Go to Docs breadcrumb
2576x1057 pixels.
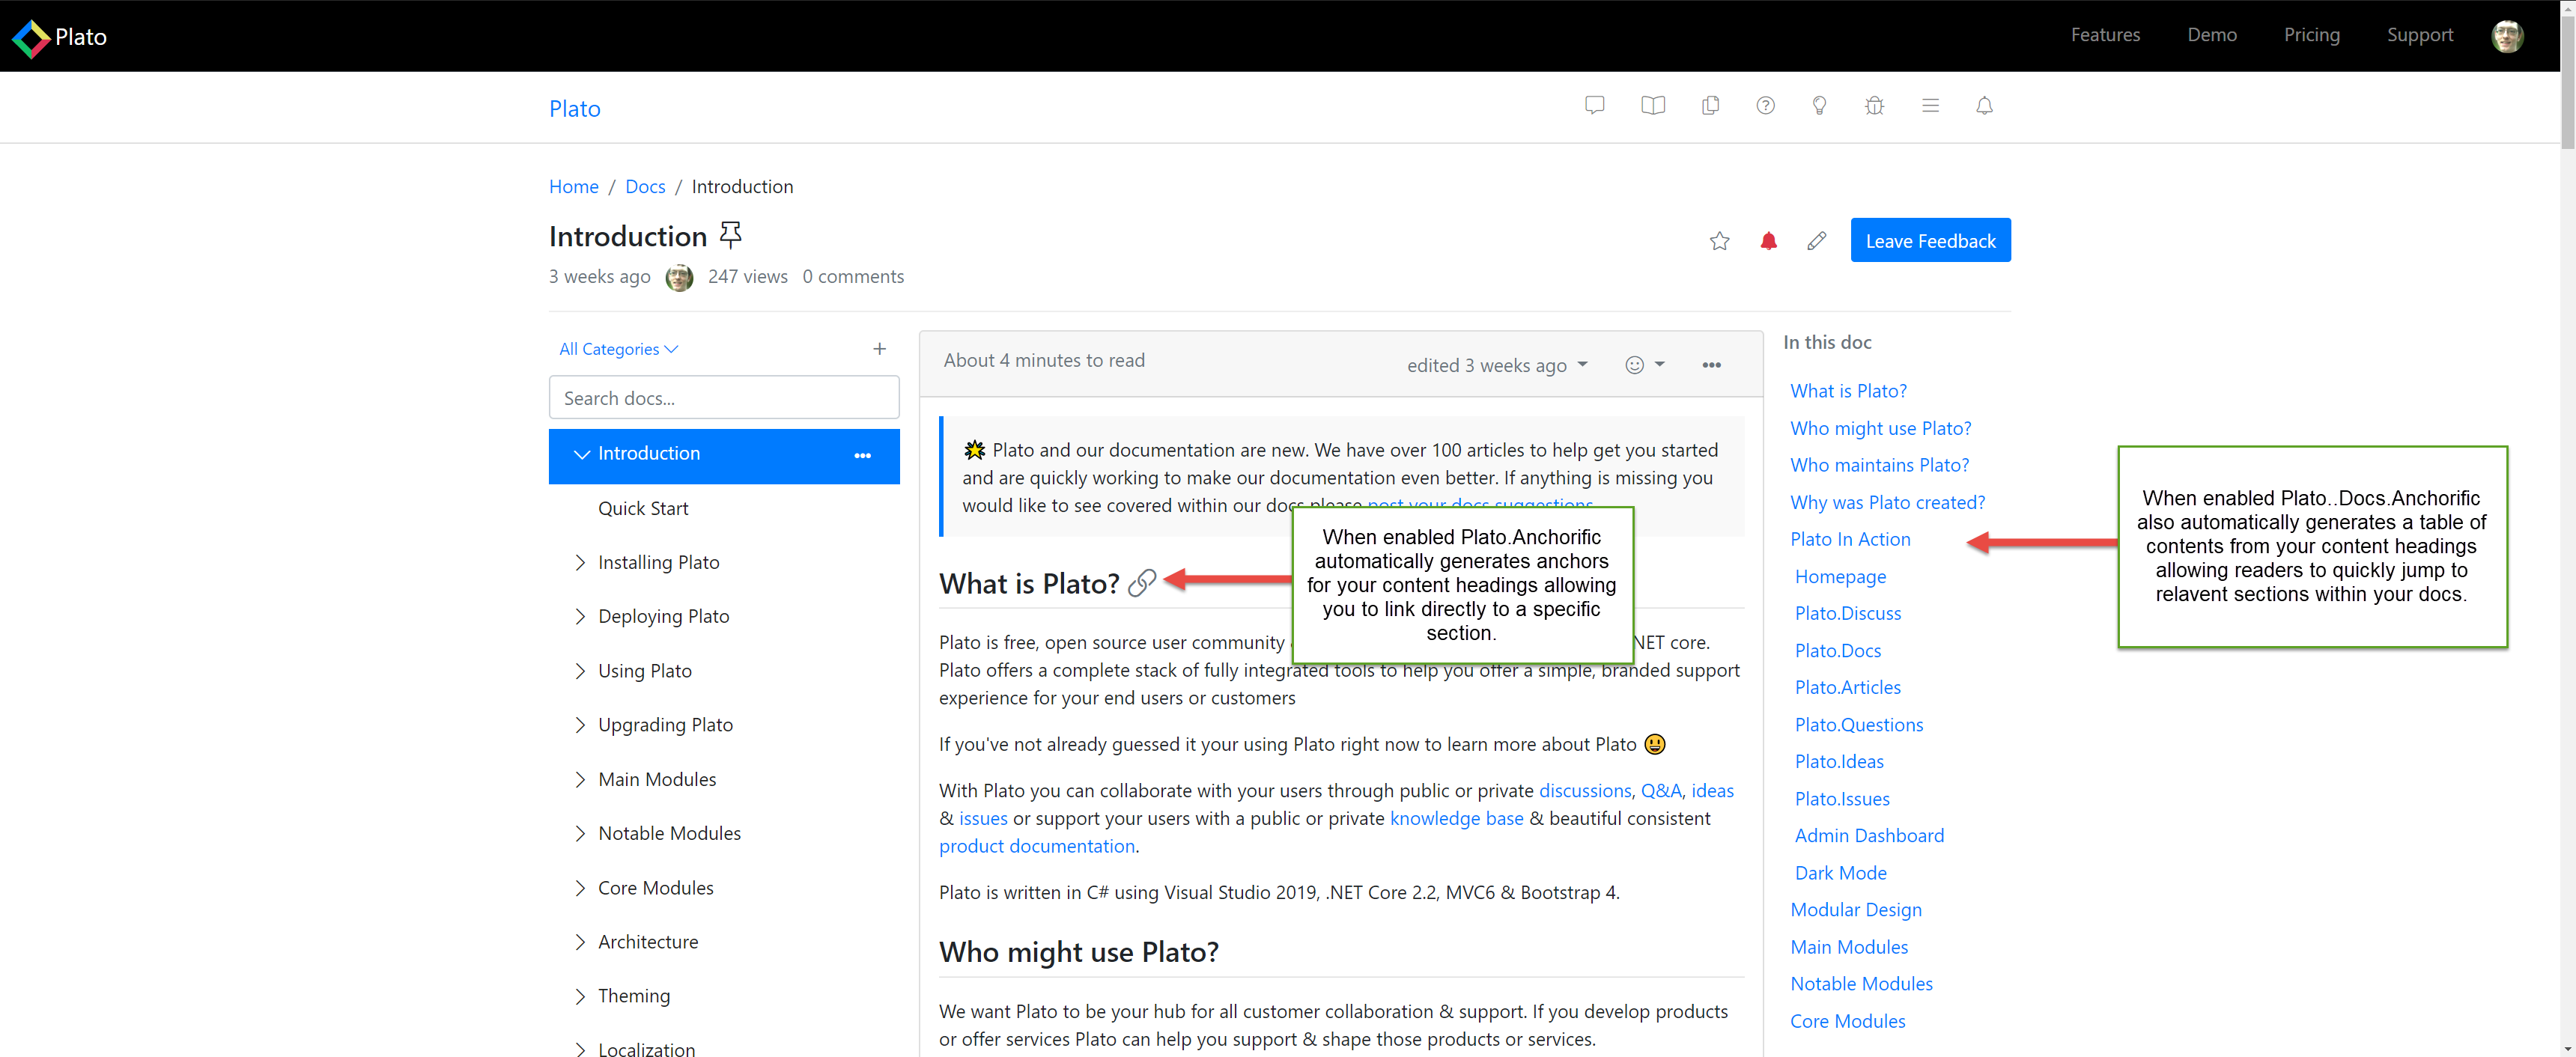645,187
